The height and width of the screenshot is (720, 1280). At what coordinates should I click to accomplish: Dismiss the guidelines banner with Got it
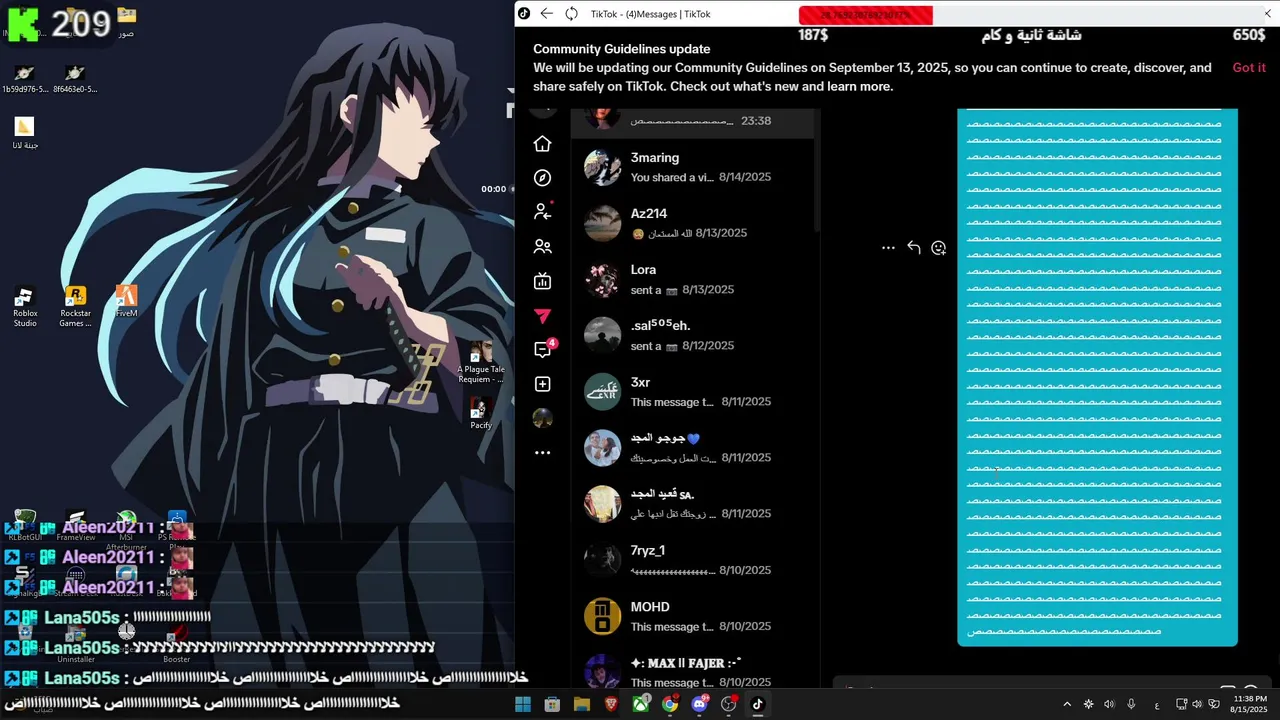coord(1249,68)
